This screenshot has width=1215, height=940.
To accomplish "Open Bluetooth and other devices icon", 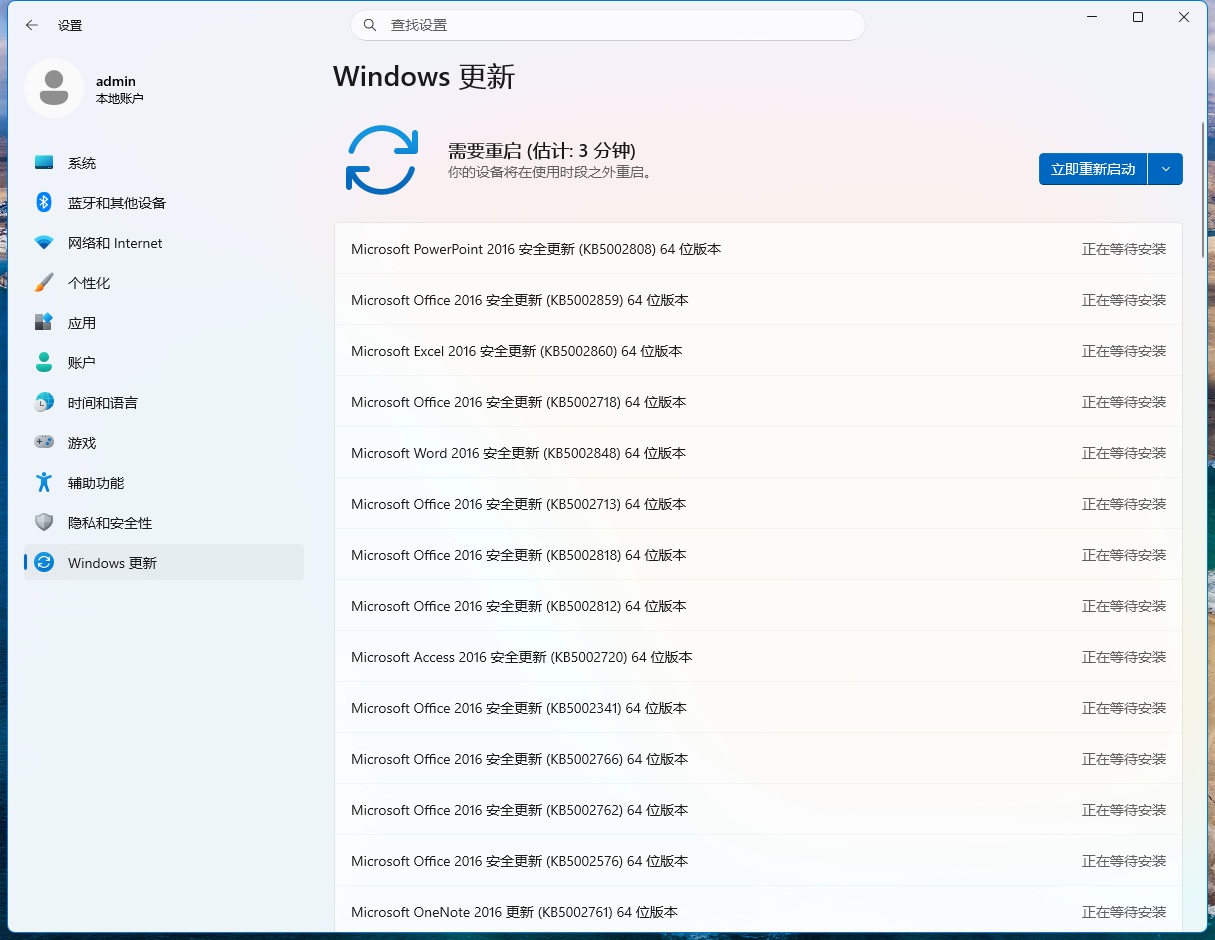I will tap(44, 203).
